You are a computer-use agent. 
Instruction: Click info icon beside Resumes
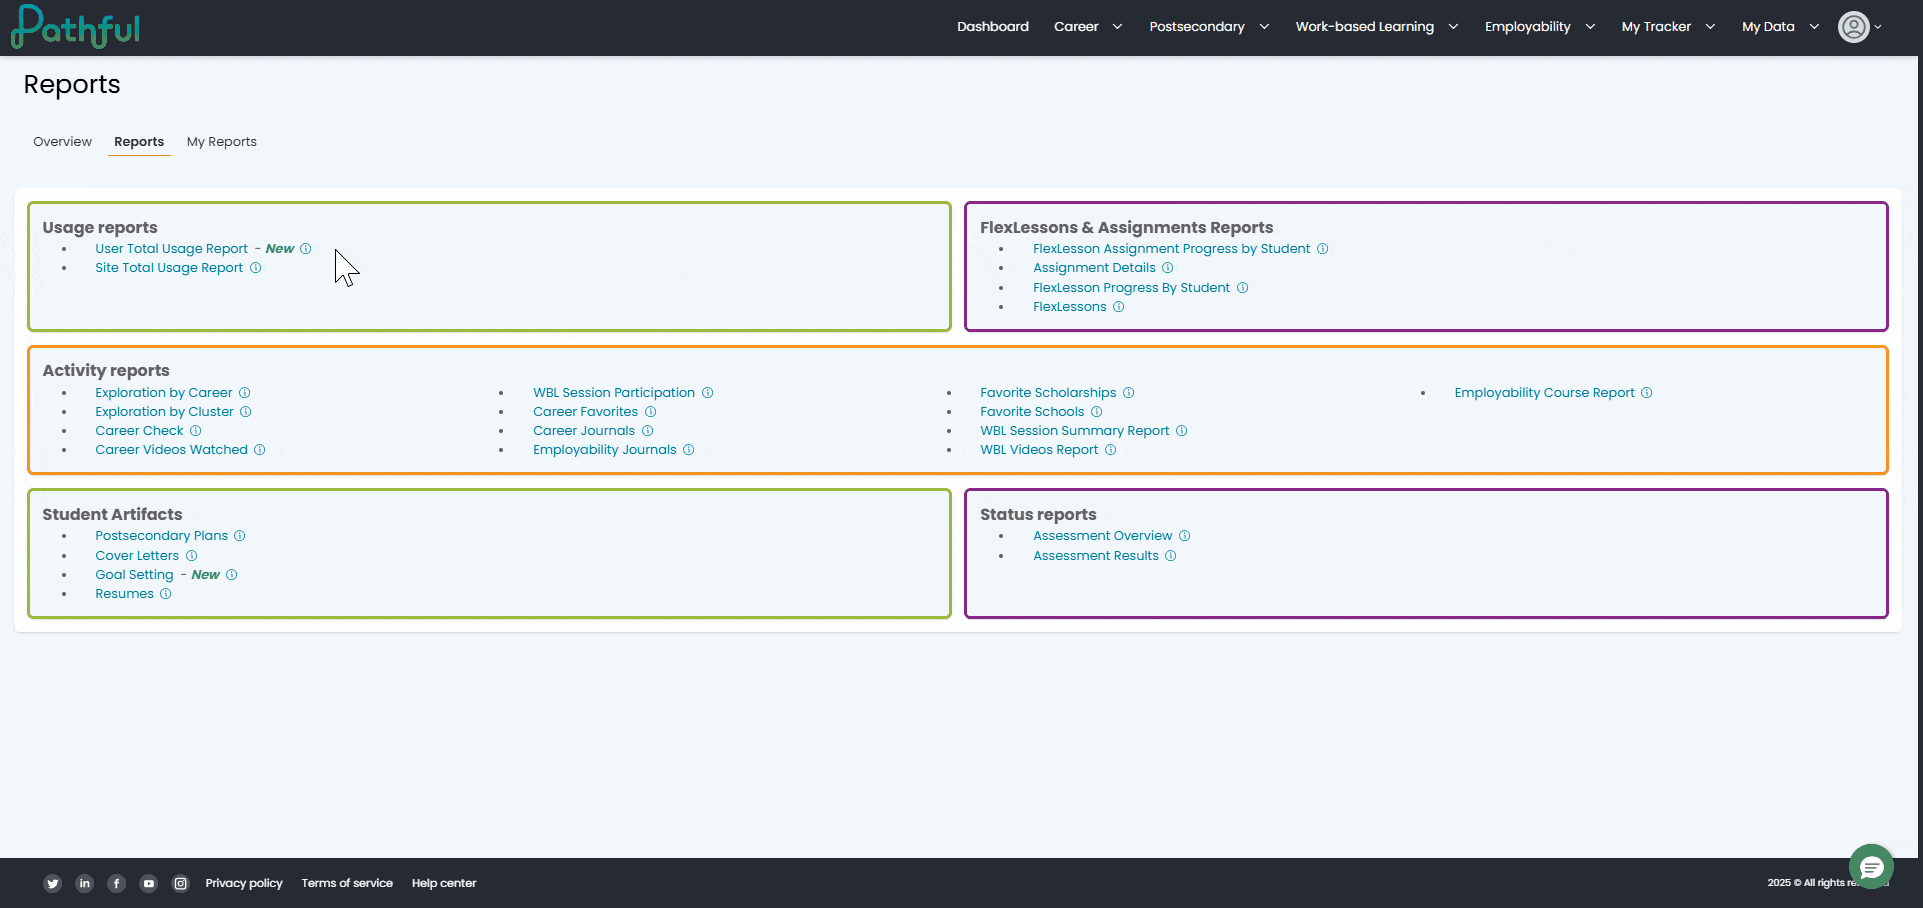point(166,594)
